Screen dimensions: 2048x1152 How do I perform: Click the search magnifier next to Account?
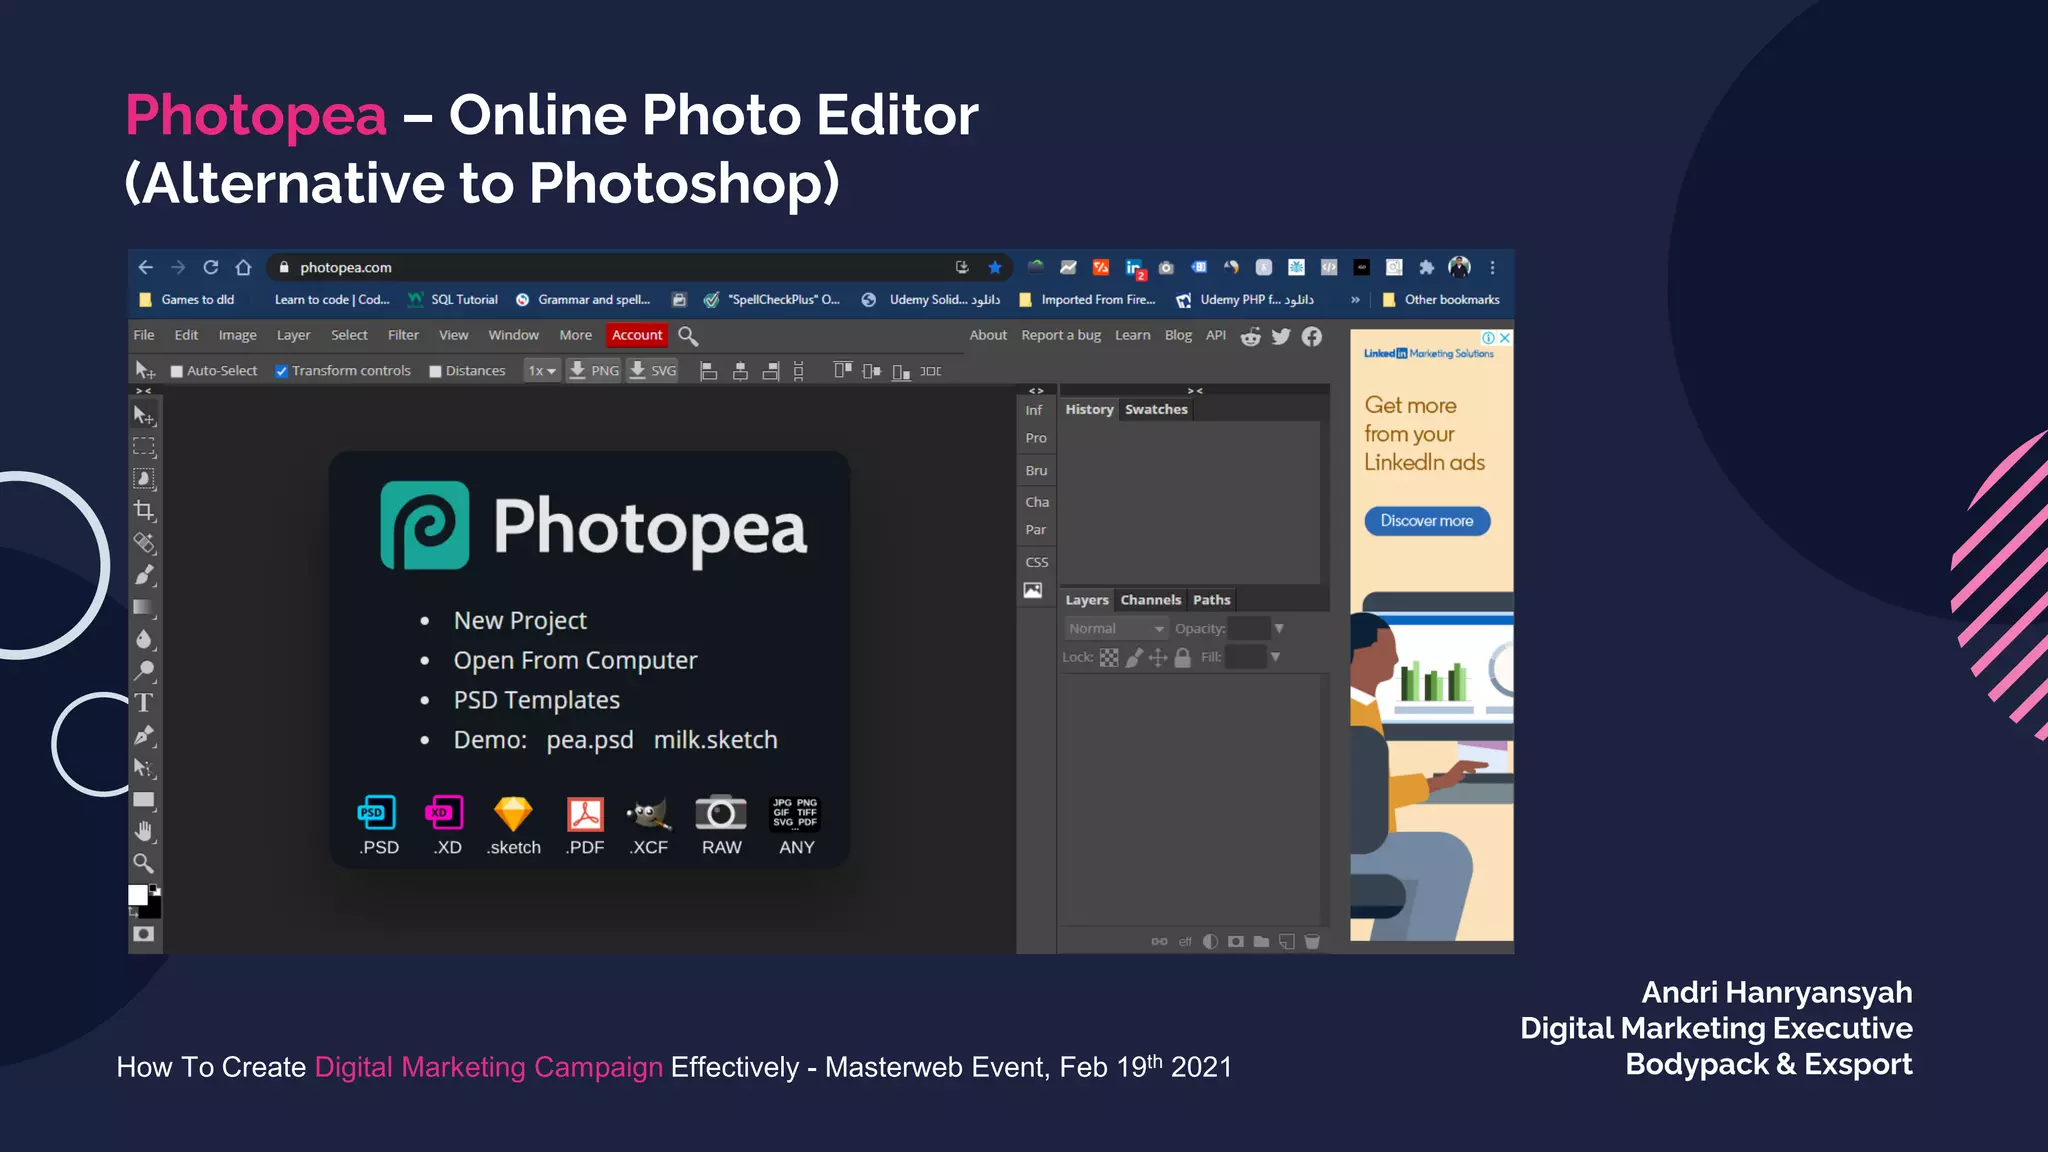tap(688, 336)
